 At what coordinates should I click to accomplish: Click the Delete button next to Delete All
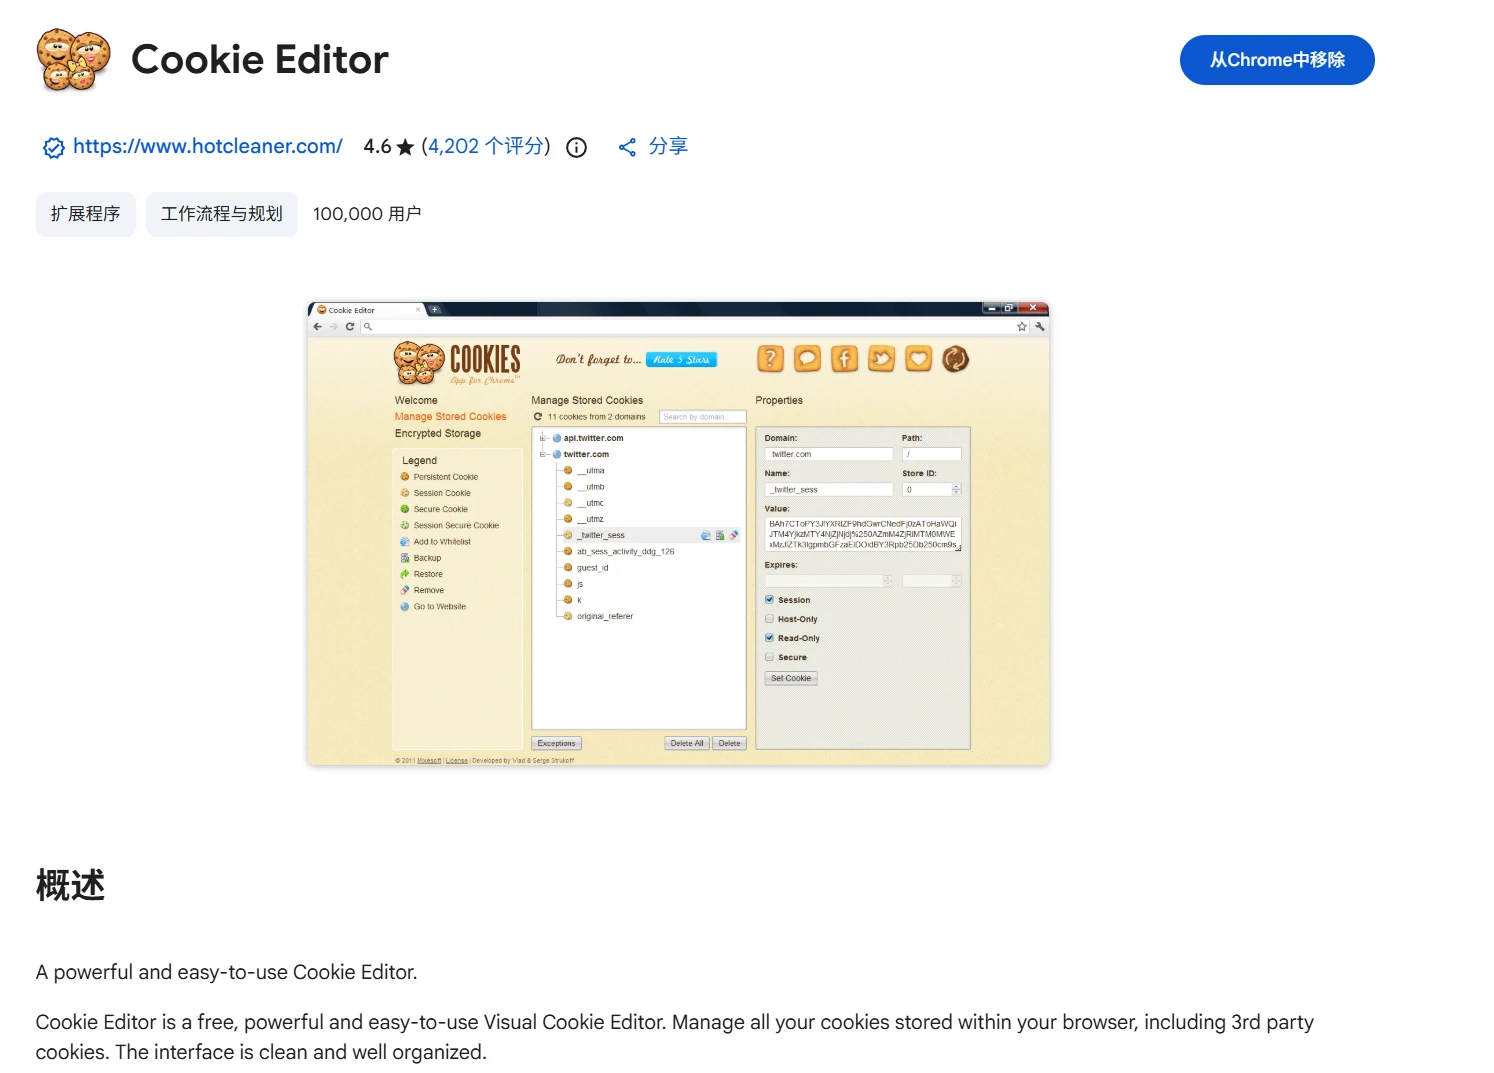730,743
